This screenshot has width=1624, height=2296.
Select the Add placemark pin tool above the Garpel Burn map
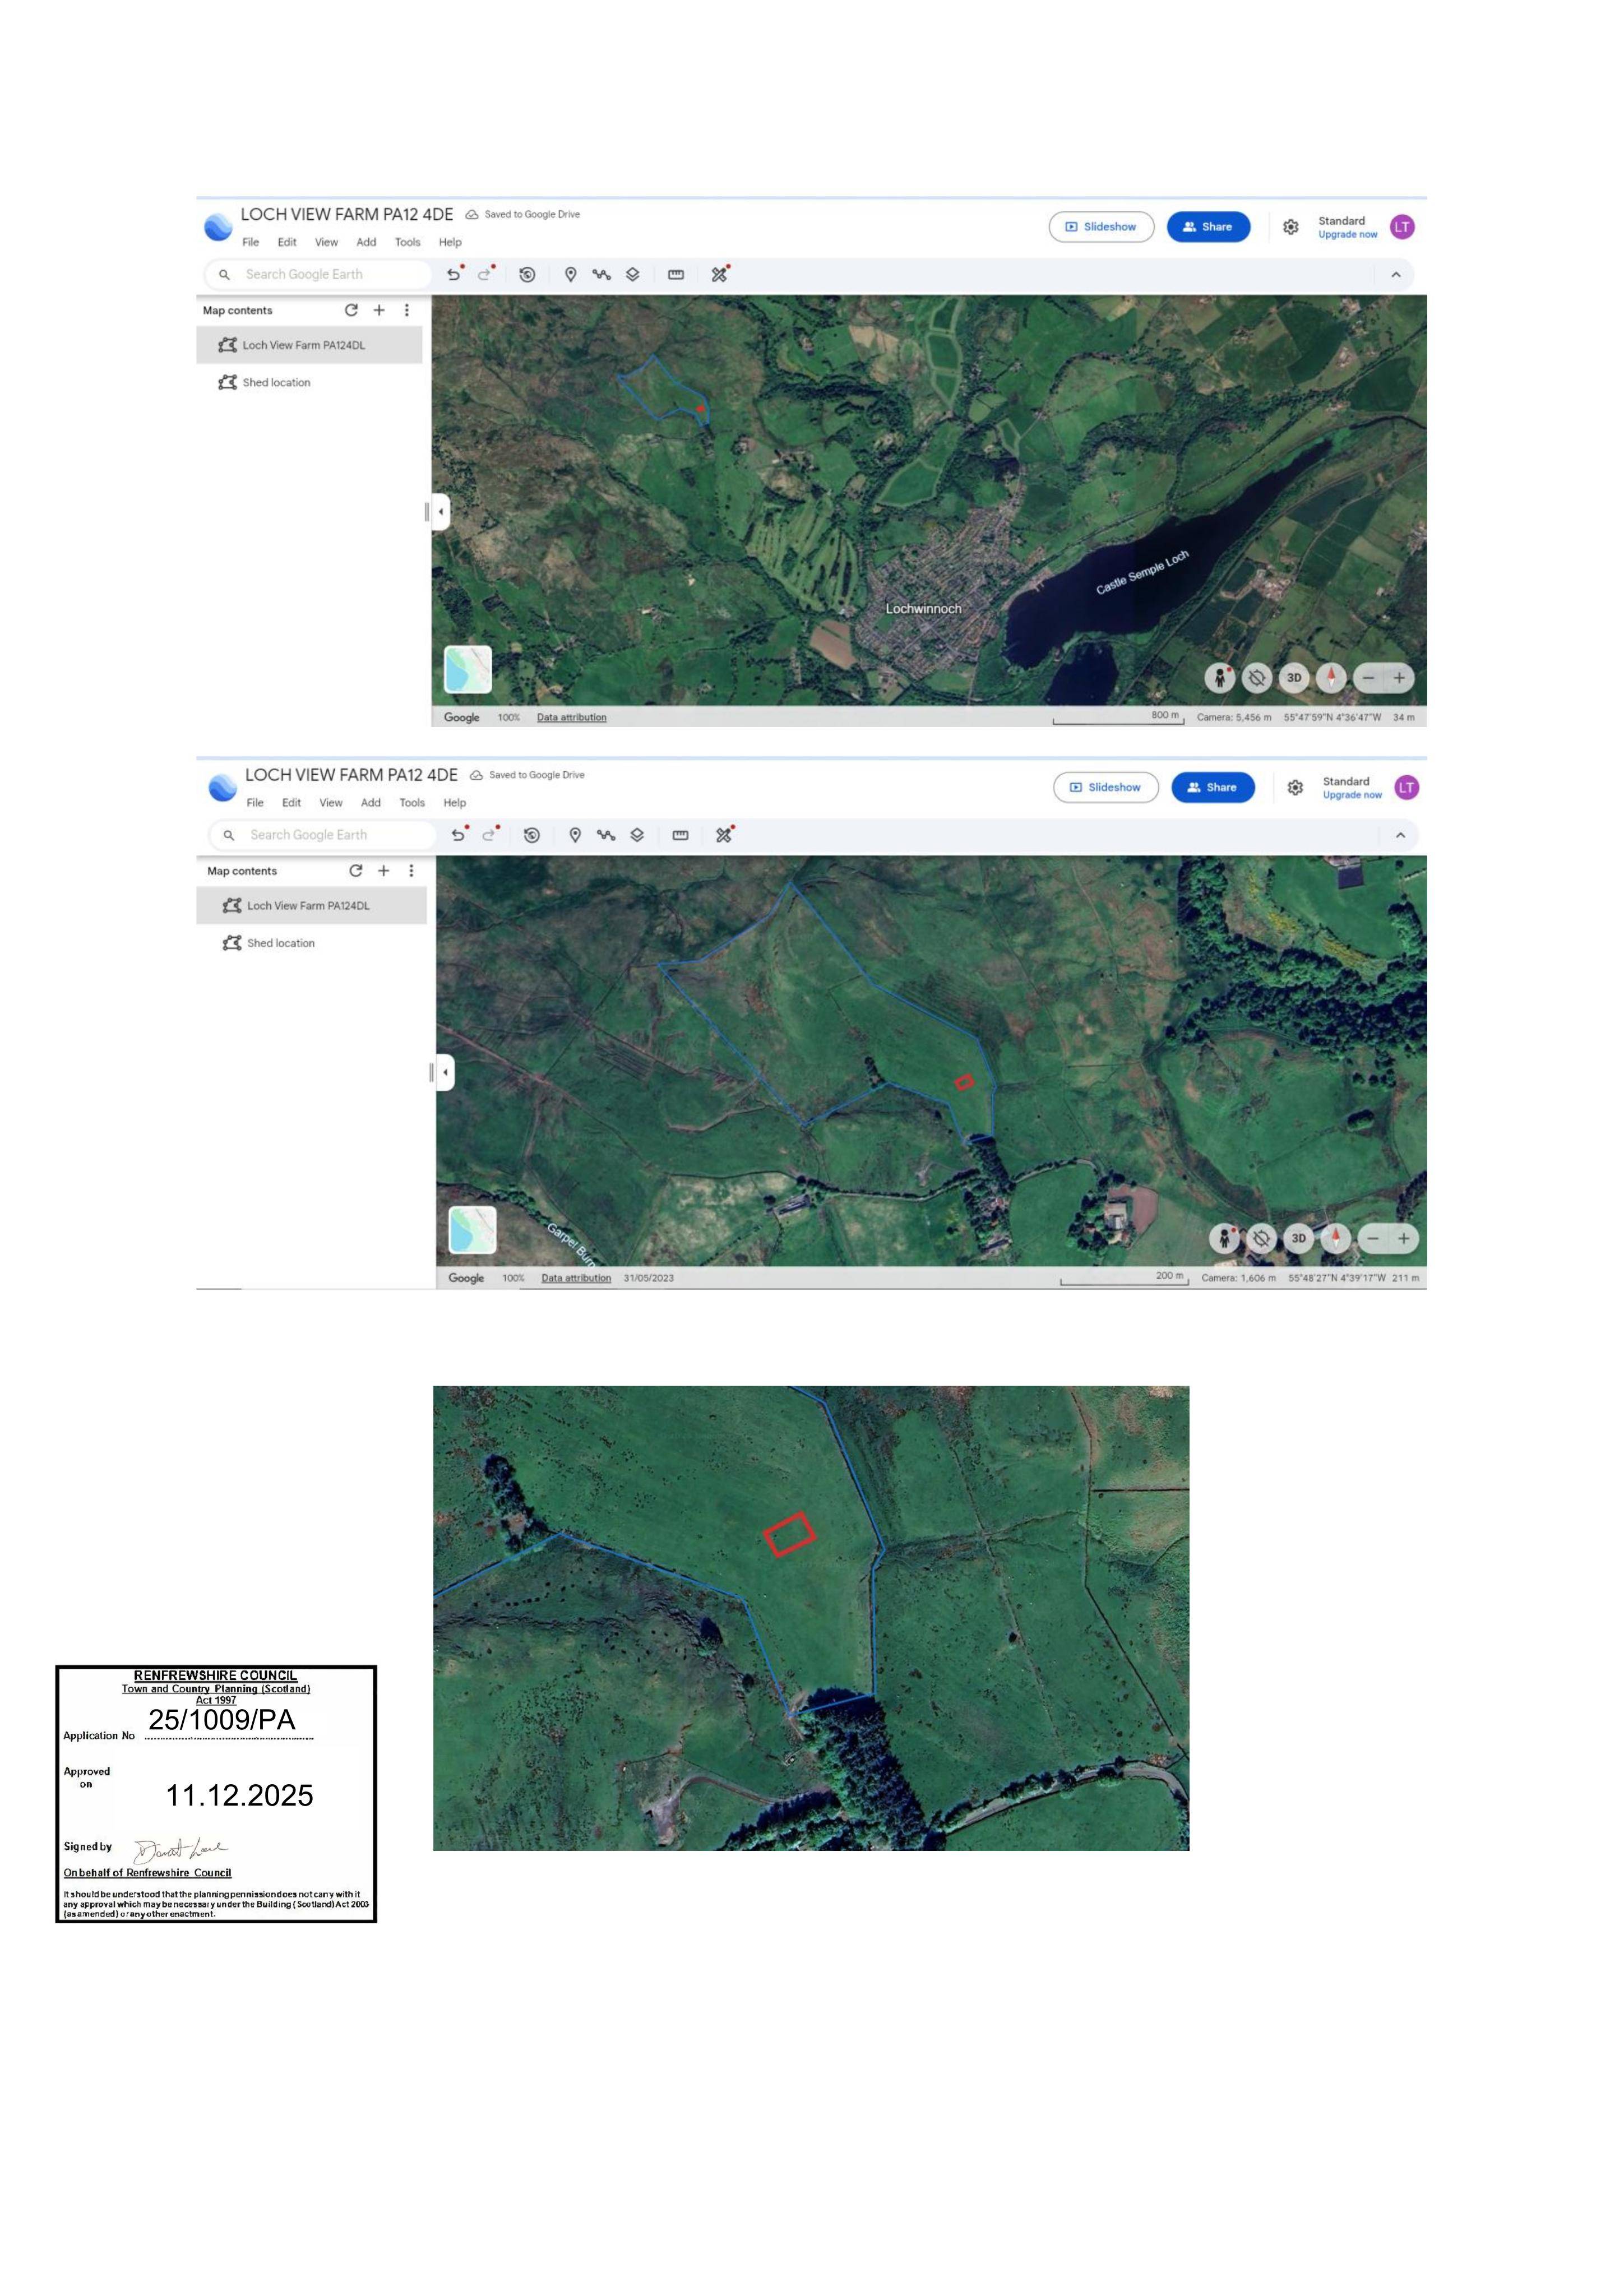(575, 835)
